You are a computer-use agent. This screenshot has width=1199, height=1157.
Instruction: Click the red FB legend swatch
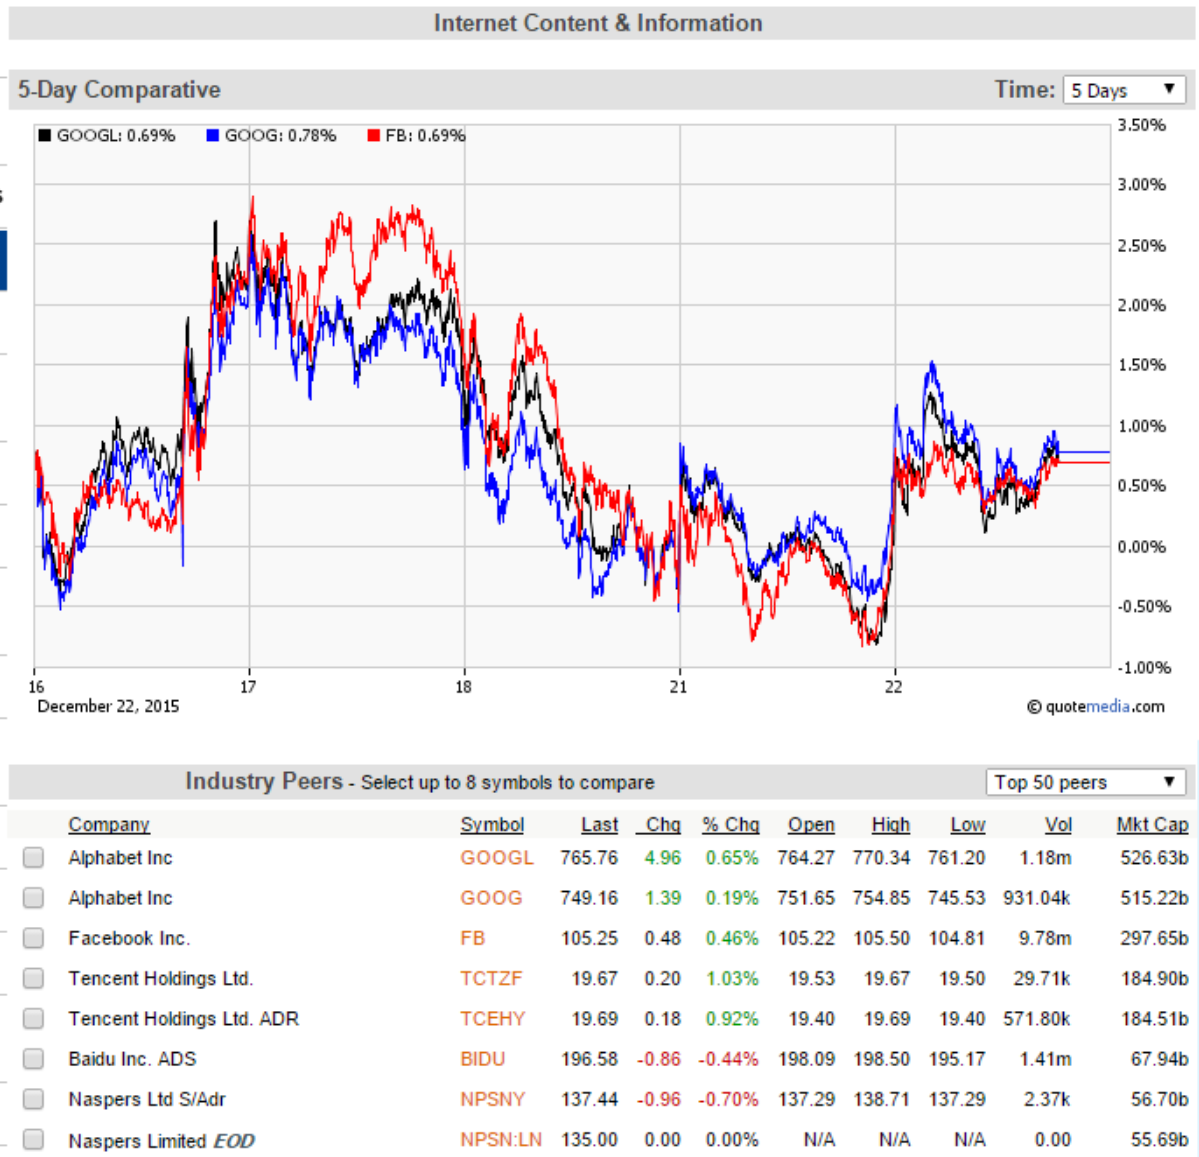pos(373,135)
